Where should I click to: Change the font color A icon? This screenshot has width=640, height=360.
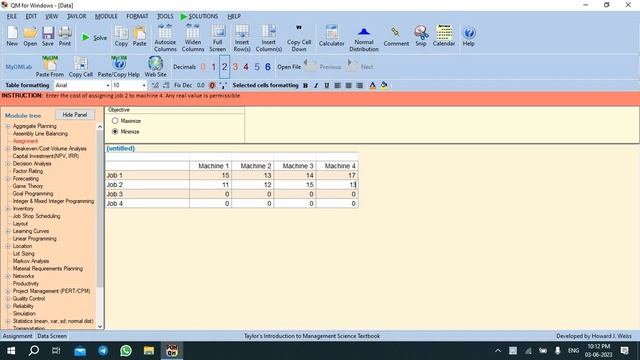point(372,85)
